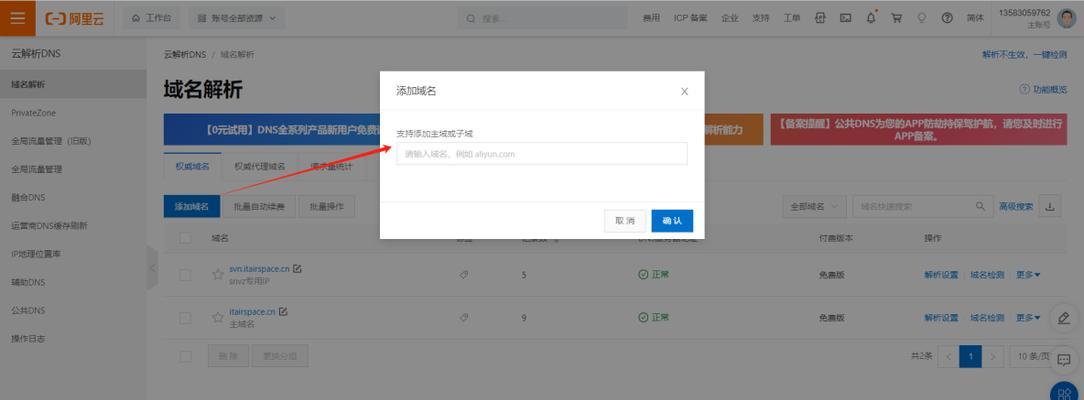Open 操作日志 in the sidebar

pyautogui.click(x=28, y=339)
